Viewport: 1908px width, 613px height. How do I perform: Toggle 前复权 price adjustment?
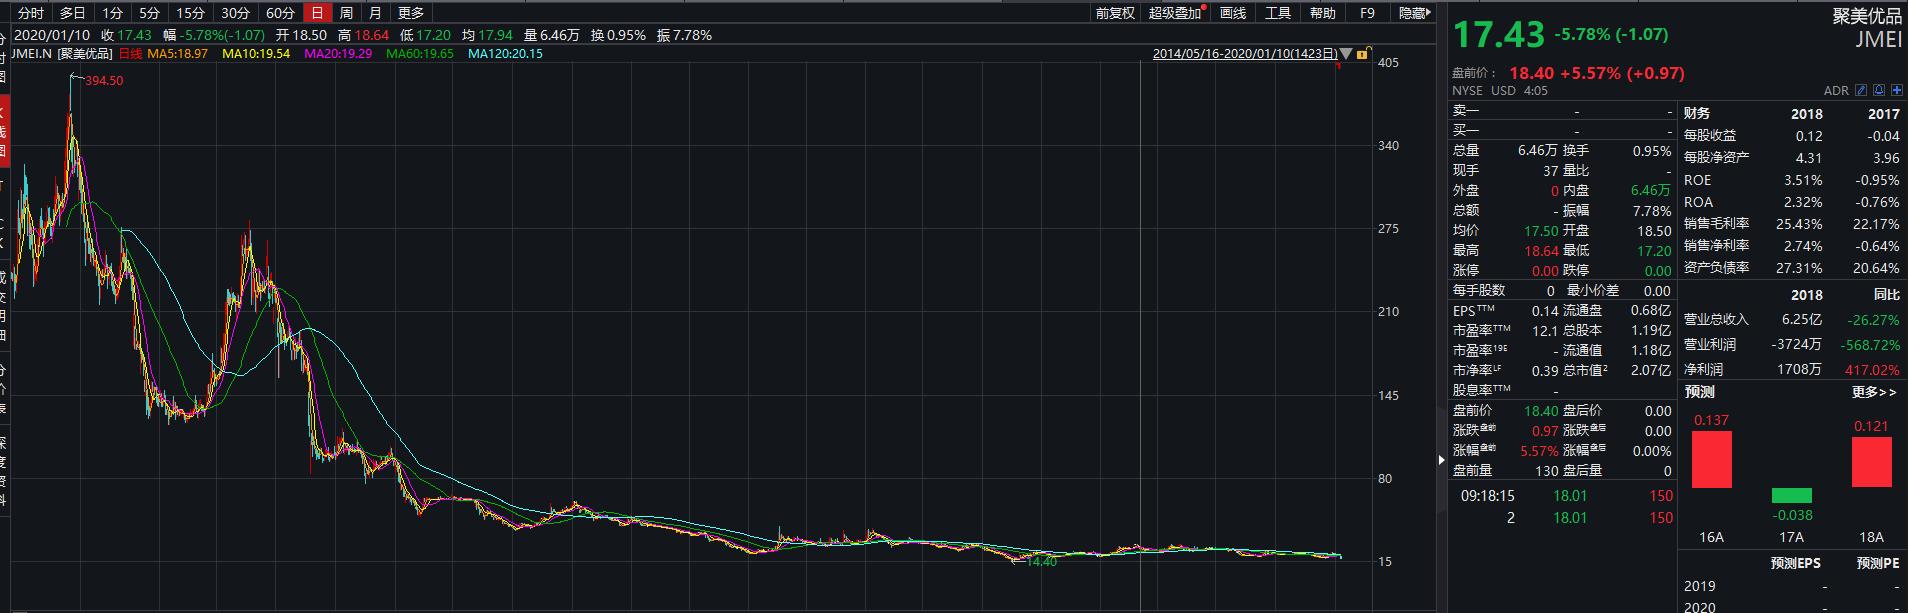(x=1115, y=13)
